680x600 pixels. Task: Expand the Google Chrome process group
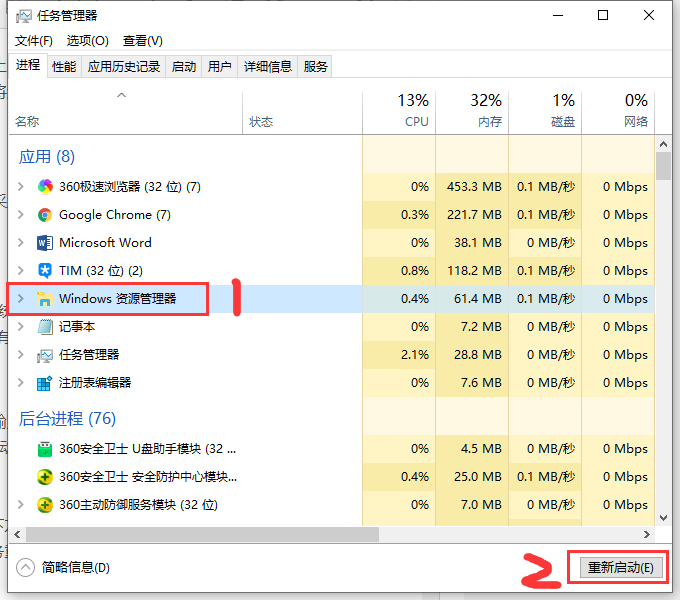coord(20,215)
